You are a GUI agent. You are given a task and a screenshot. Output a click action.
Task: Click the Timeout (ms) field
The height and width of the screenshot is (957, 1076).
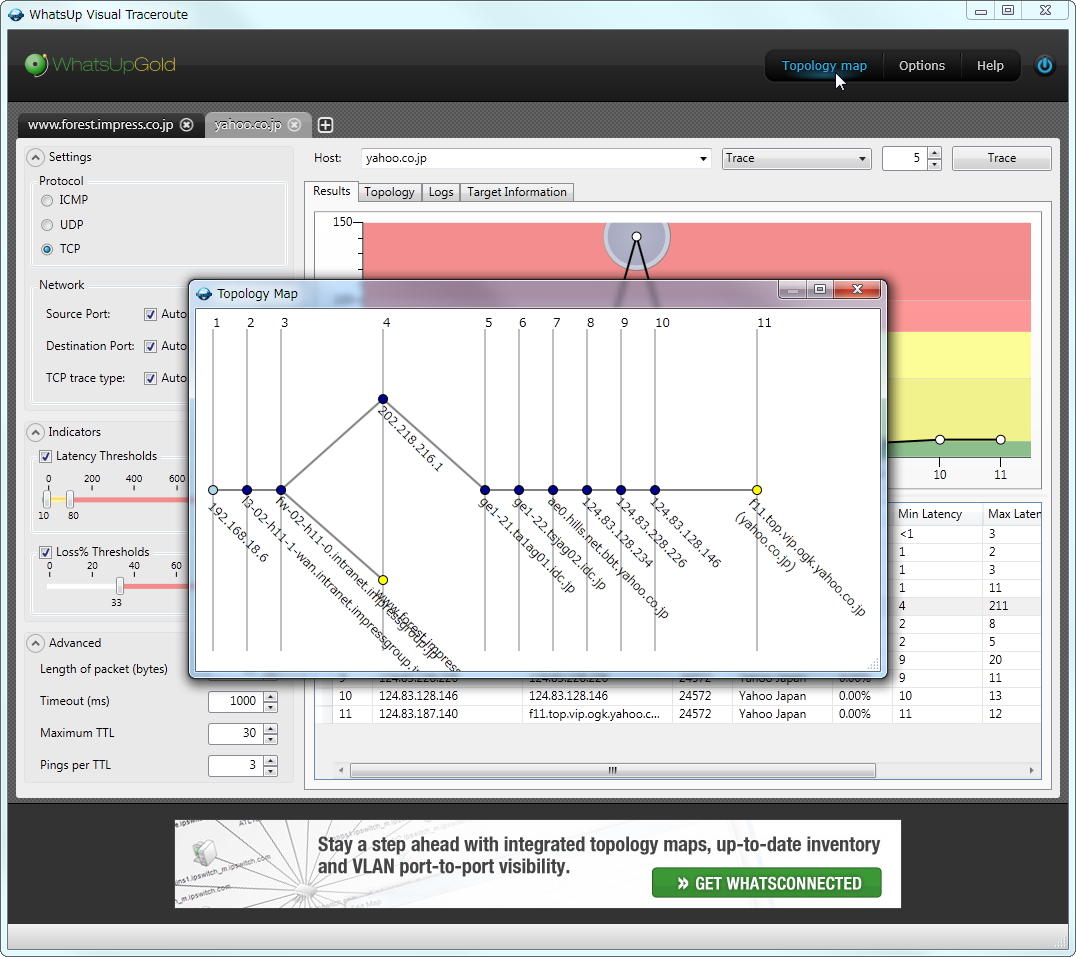point(236,701)
